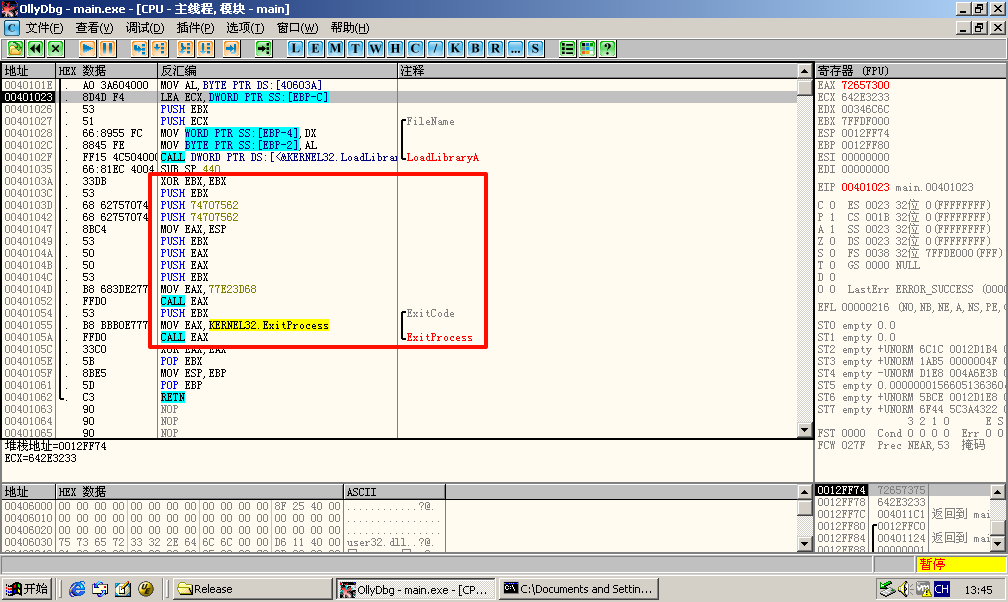
Task: Click the green Go to address icon
Action: [264, 48]
